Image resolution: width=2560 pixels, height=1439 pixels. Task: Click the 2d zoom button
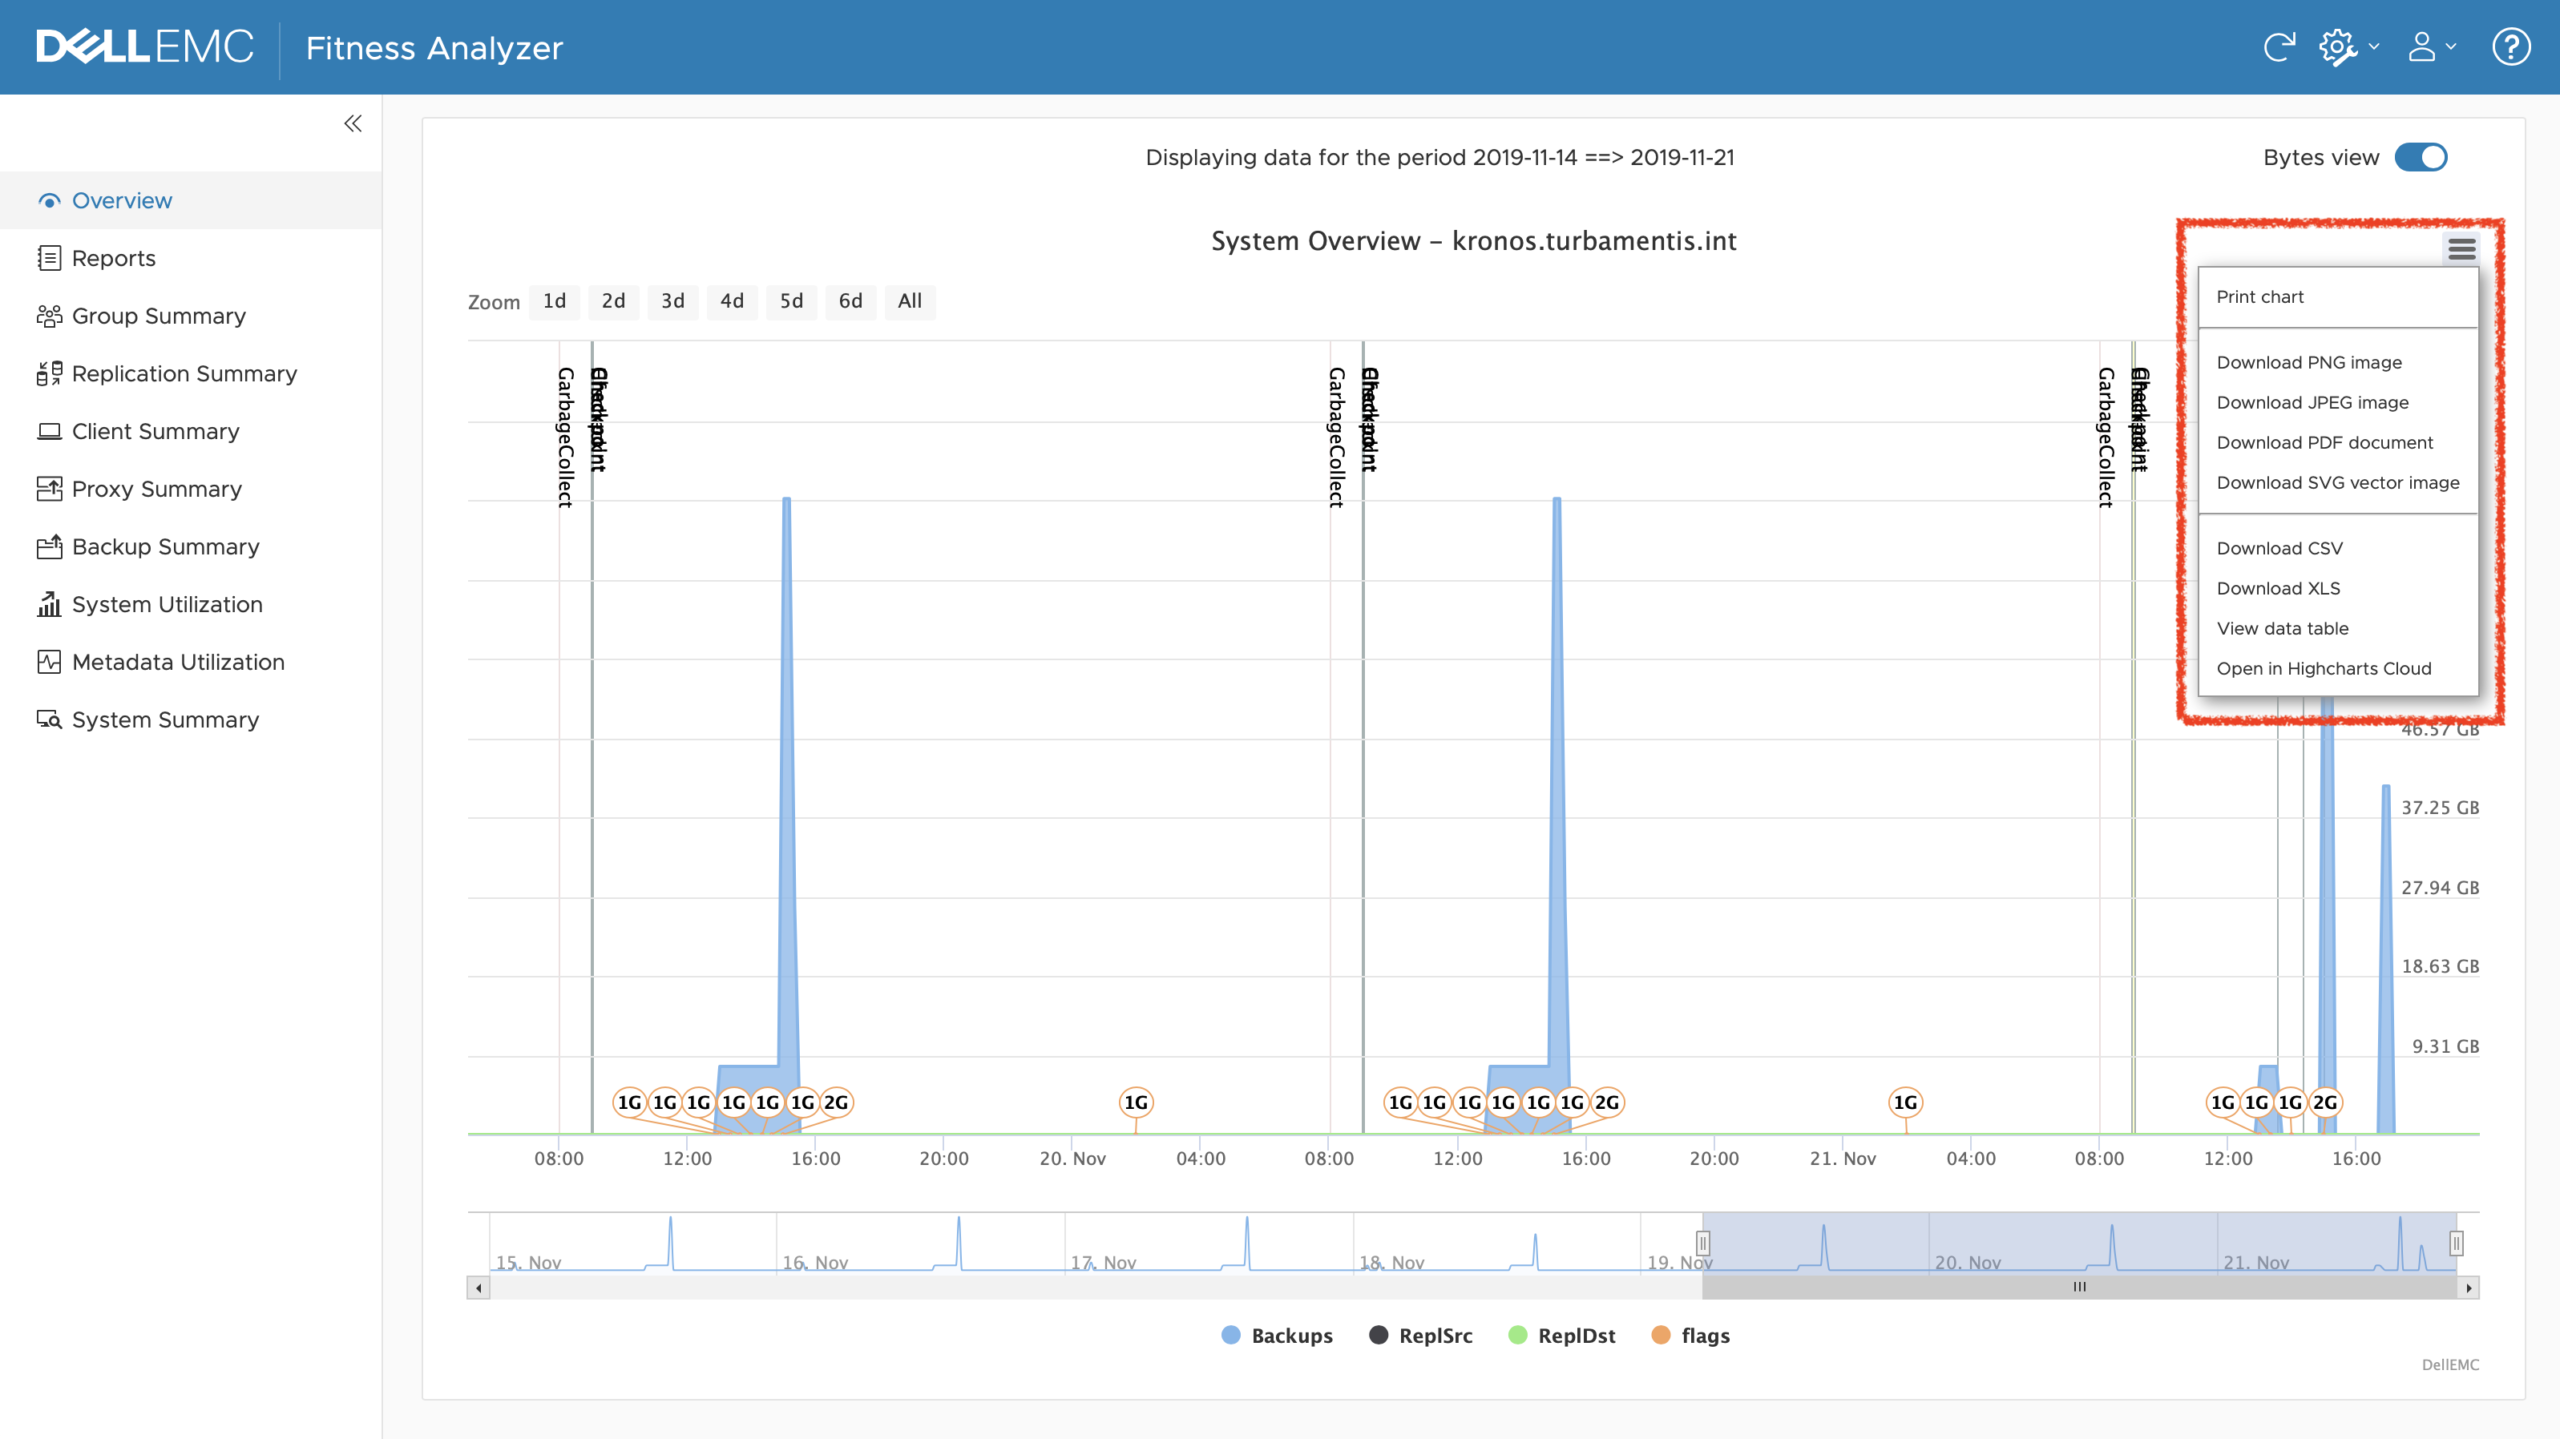(x=614, y=301)
